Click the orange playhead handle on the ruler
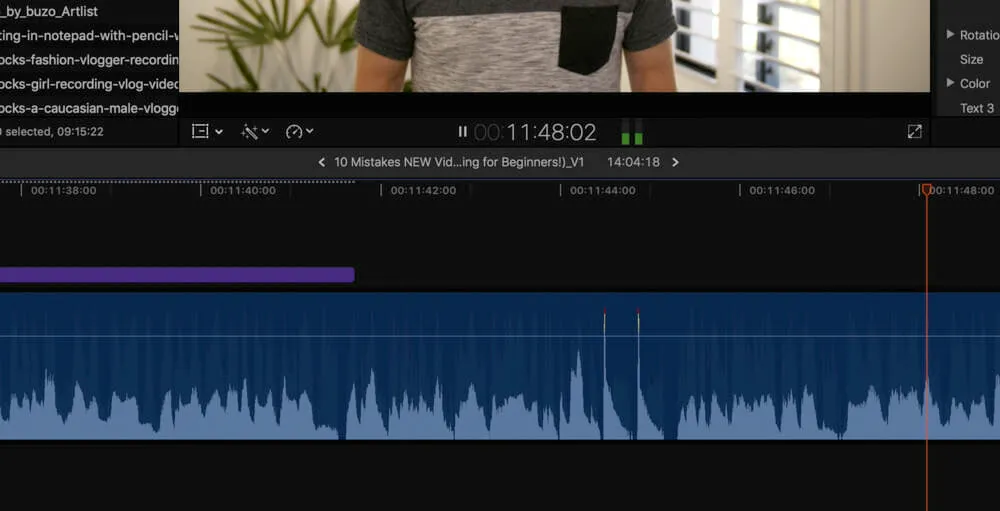1000x511 pixels. [927, 189]
